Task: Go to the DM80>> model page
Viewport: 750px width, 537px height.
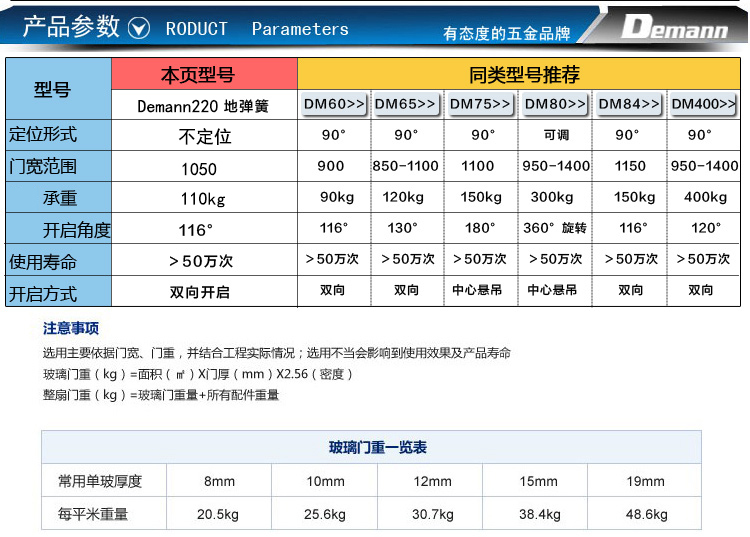Action: (x=556, y=104)
